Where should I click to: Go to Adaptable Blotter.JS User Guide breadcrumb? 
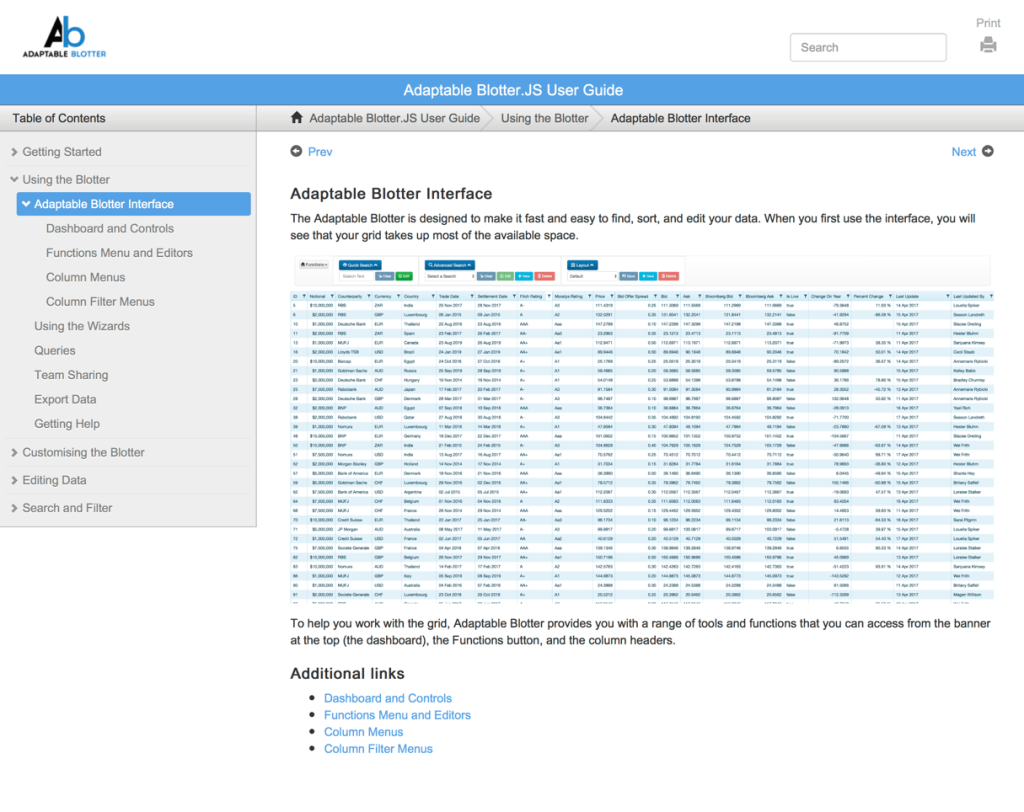point(394,118)
